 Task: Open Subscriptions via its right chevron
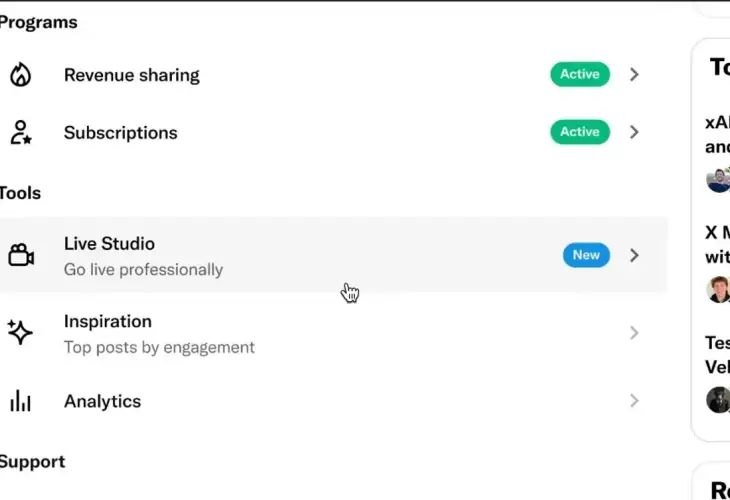pyautogui.click(x=634, y=132)
